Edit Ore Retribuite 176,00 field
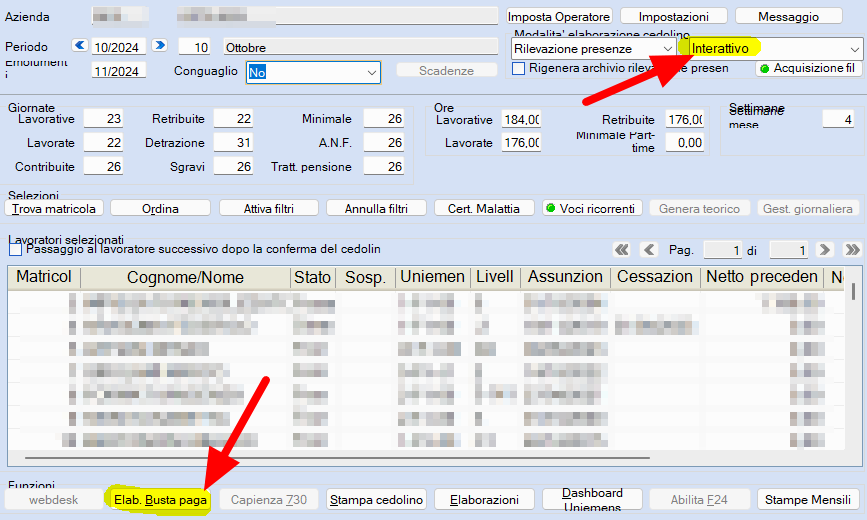Viewport: 867px width, 520px height. click(x=685, y=119)
